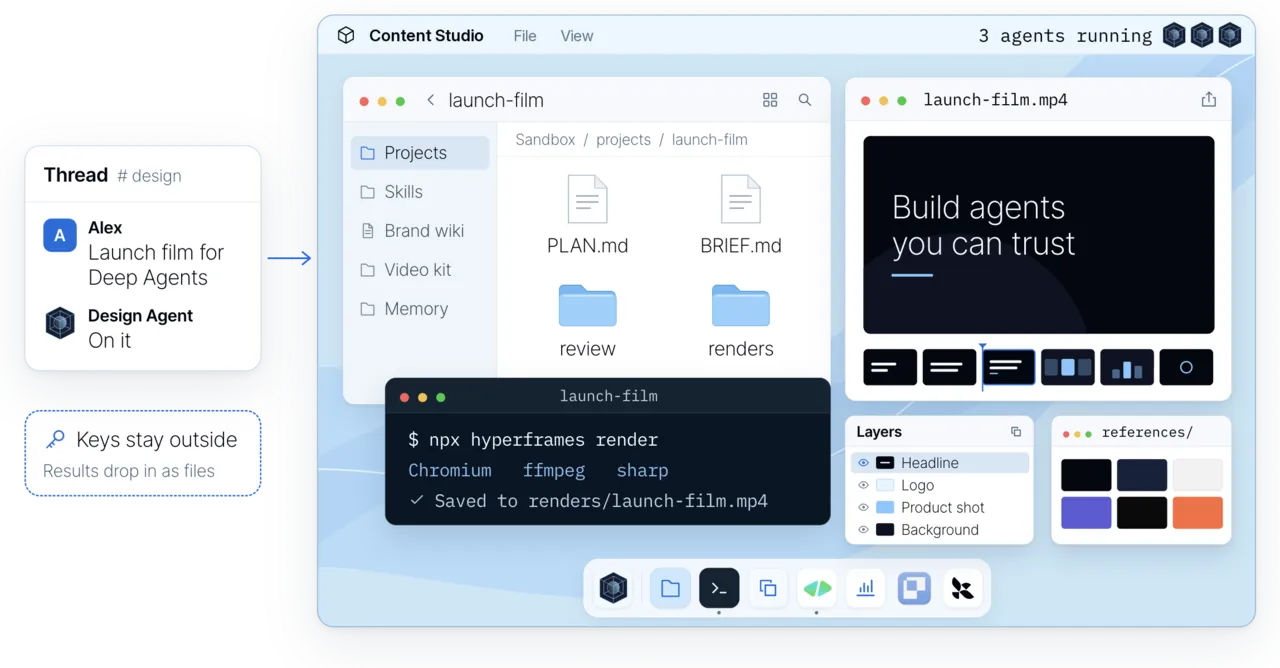Open the View menu

(x=577, y=36)
